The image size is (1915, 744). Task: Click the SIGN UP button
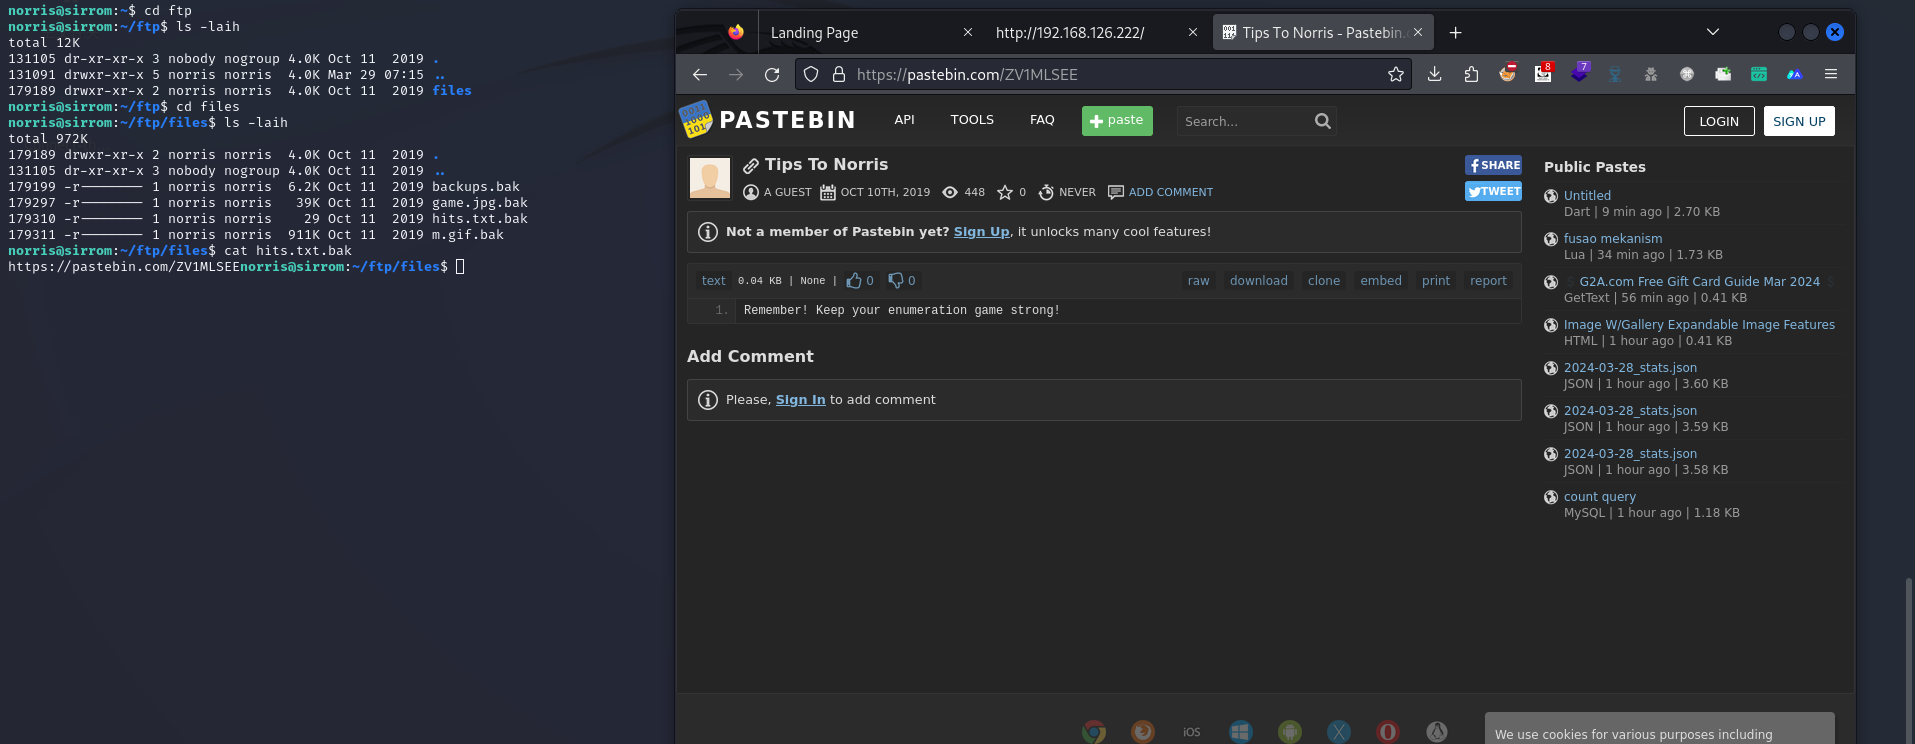pos(1799,121)
